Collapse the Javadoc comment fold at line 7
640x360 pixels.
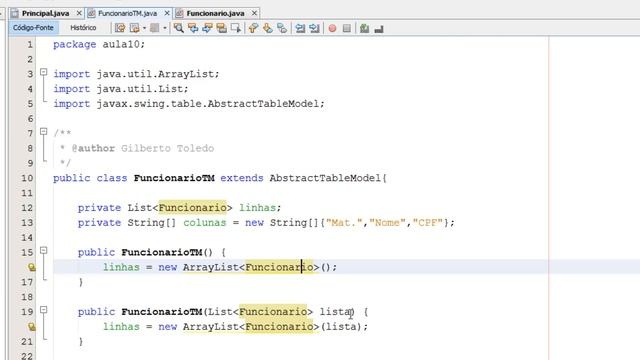[x=44, y=132]
